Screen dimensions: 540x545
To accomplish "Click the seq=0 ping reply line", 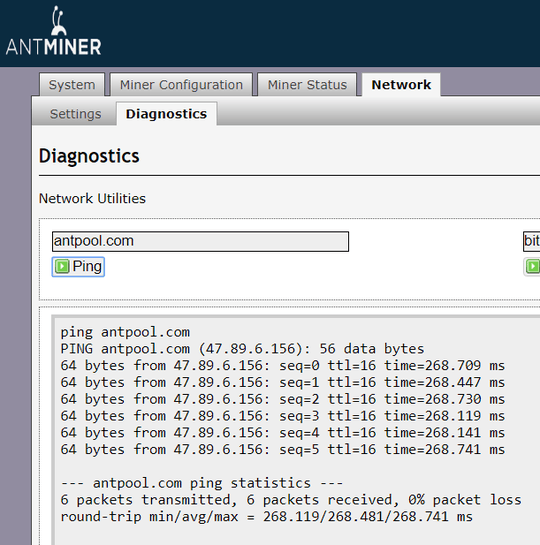I will 283,366.
